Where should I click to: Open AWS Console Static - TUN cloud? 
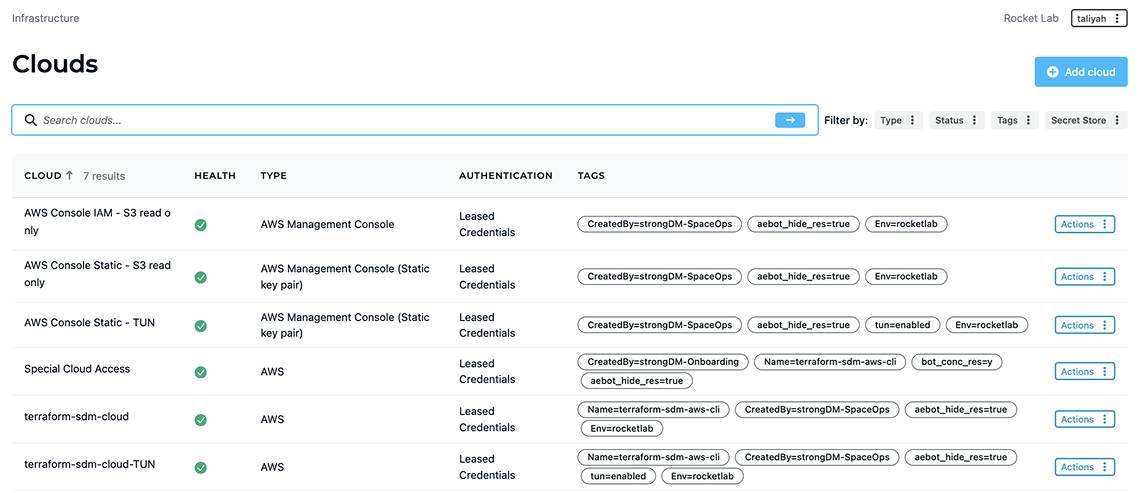89,322
